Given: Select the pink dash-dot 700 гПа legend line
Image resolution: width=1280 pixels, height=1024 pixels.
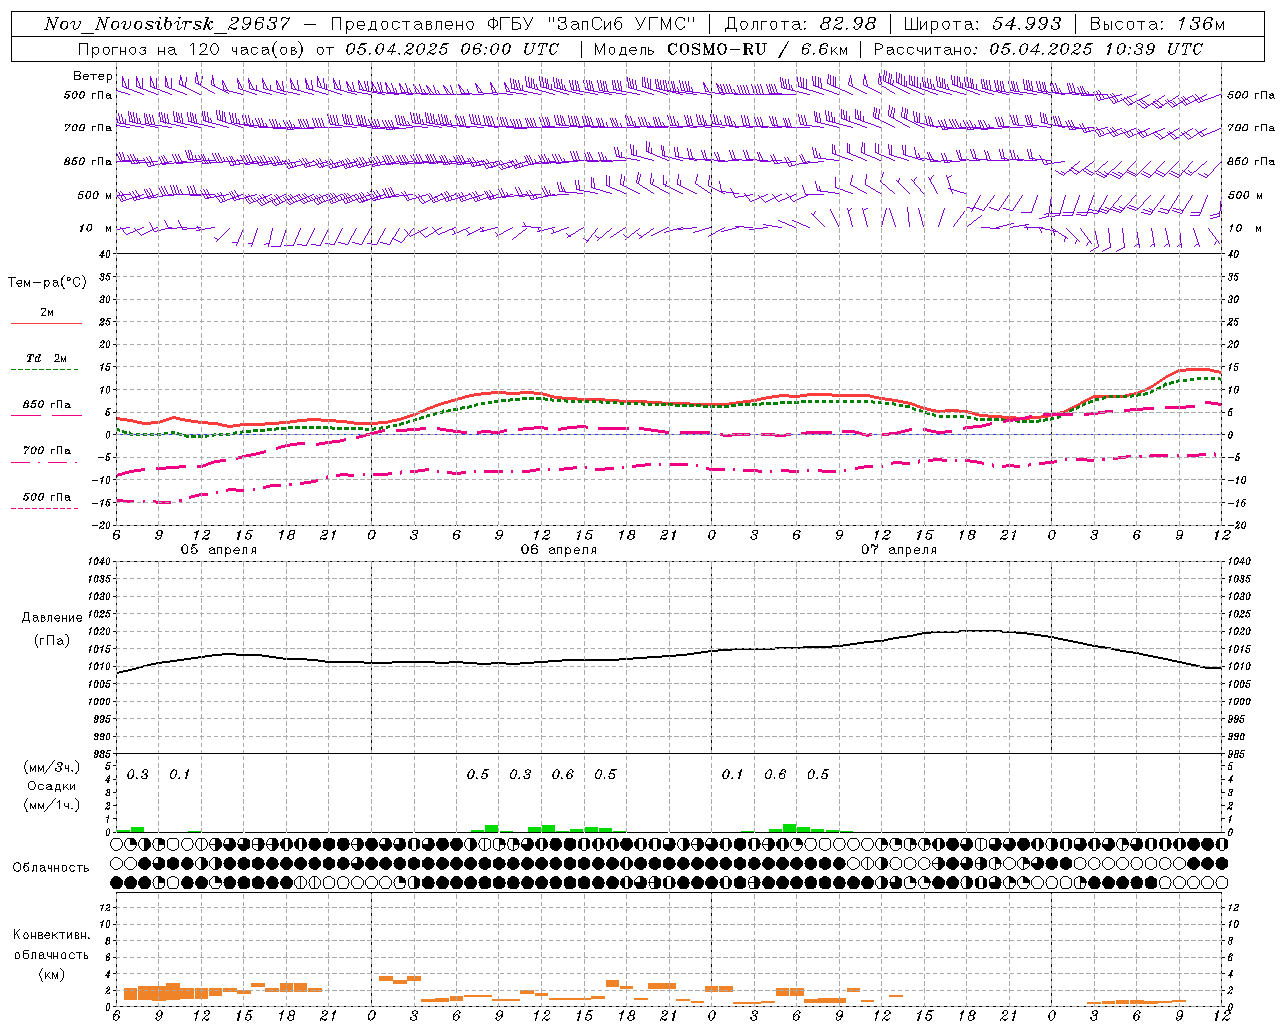Looking at the screenshot, I should click(x=44, y=462).
